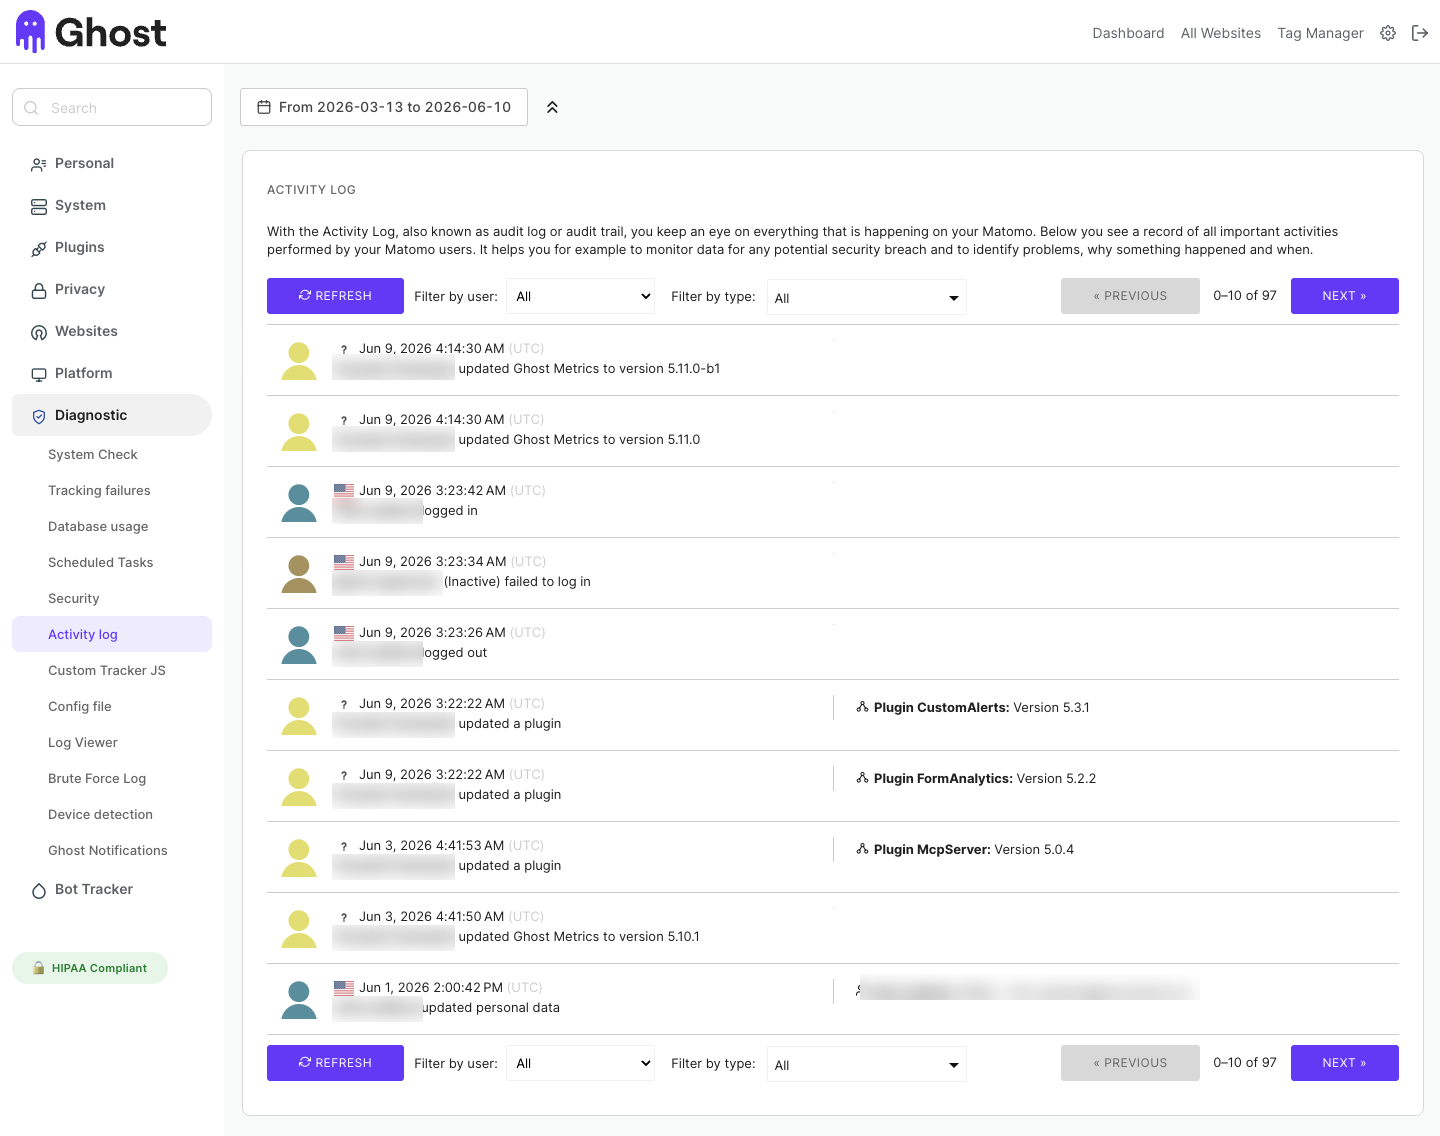Select Activity log in sidebar
The image size is (1440, 1136).
point(112,634)
